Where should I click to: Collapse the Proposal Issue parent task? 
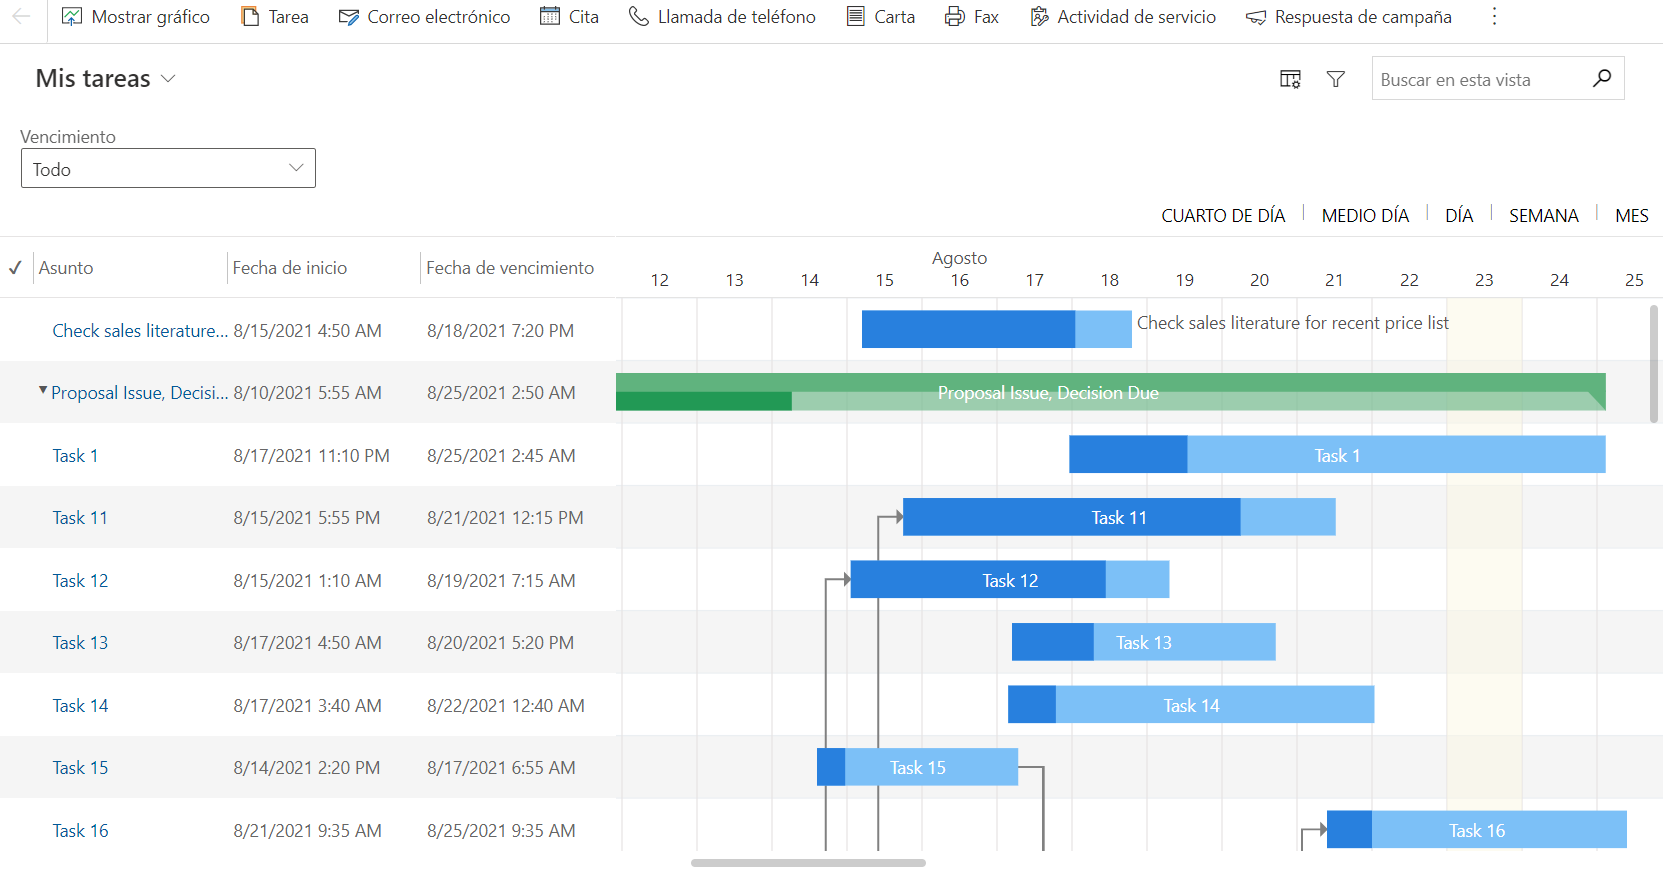coord(43,391)
